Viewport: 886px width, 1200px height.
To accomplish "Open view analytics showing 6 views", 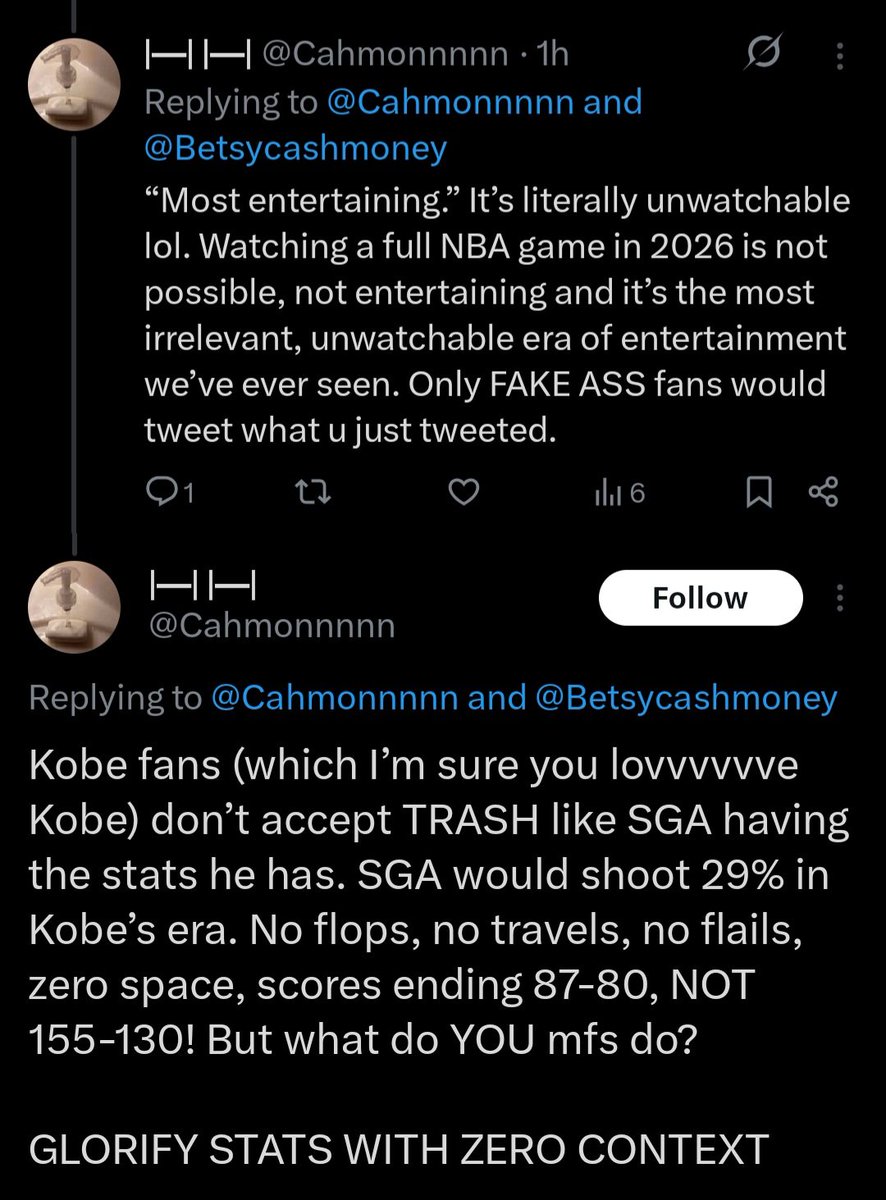I will [x=620, y=491].
